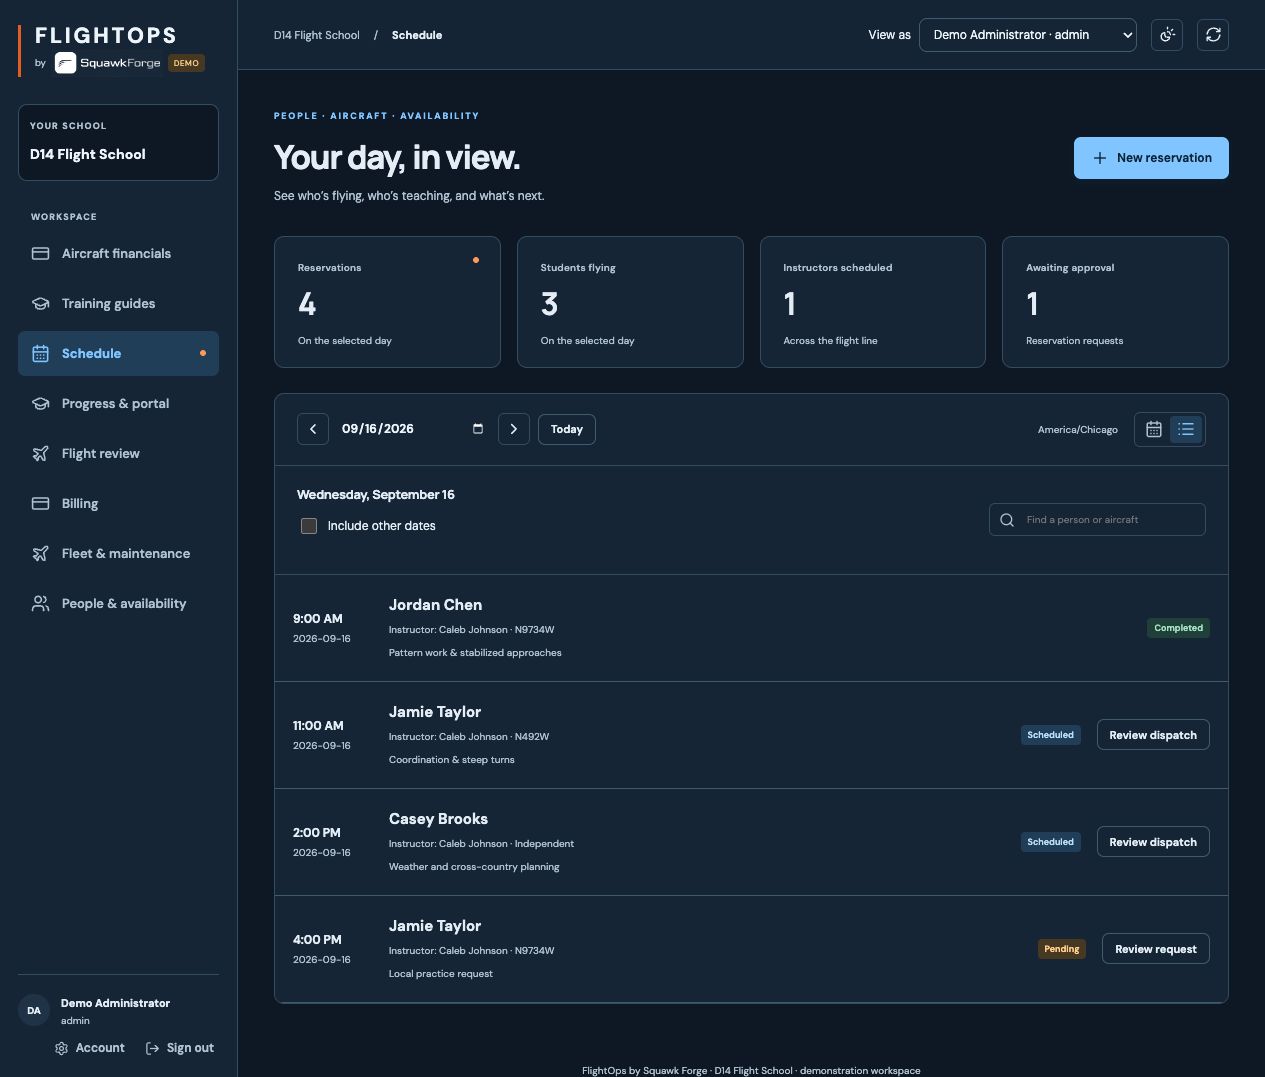Click the People & availability users icon

pyautogui.click(x=41, y=604)
